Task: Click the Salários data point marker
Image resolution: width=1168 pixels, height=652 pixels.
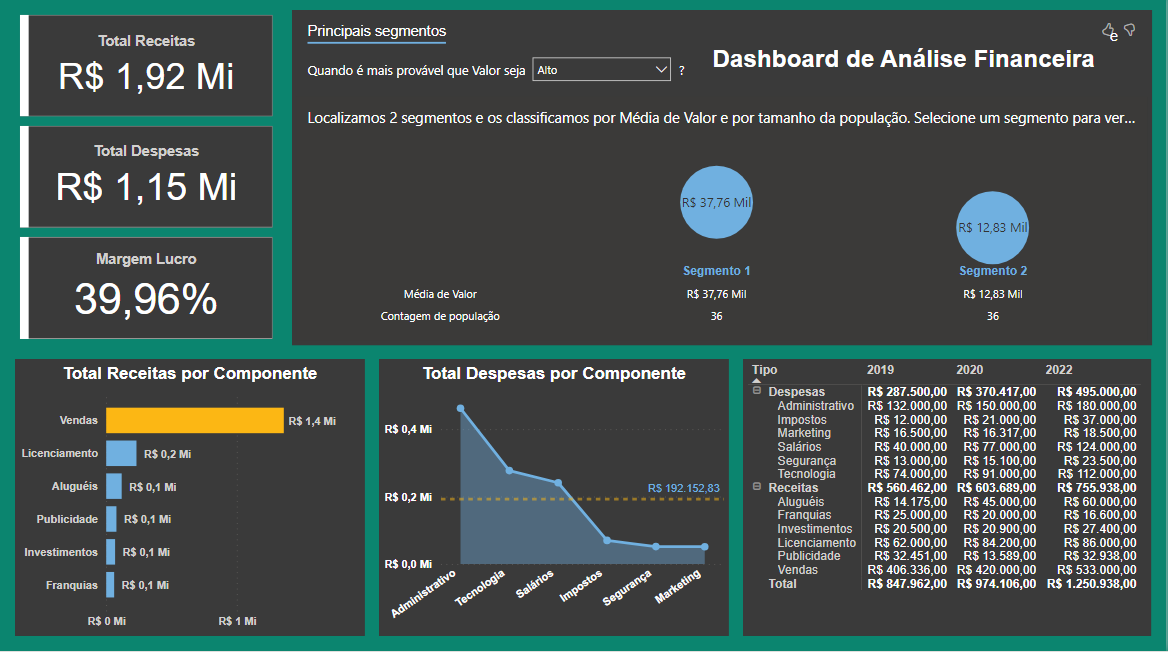Action: coord(558,483)
